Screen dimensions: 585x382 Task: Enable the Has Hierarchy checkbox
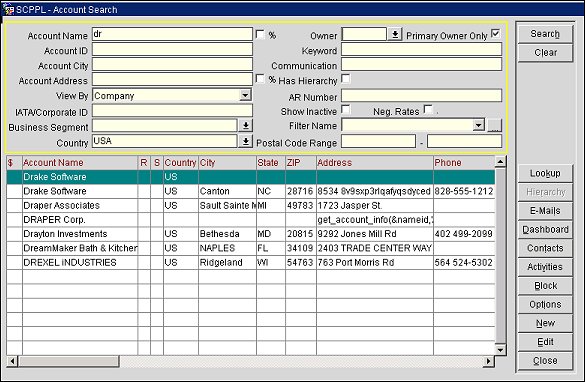pyautogui.click(x=346, y=79)
